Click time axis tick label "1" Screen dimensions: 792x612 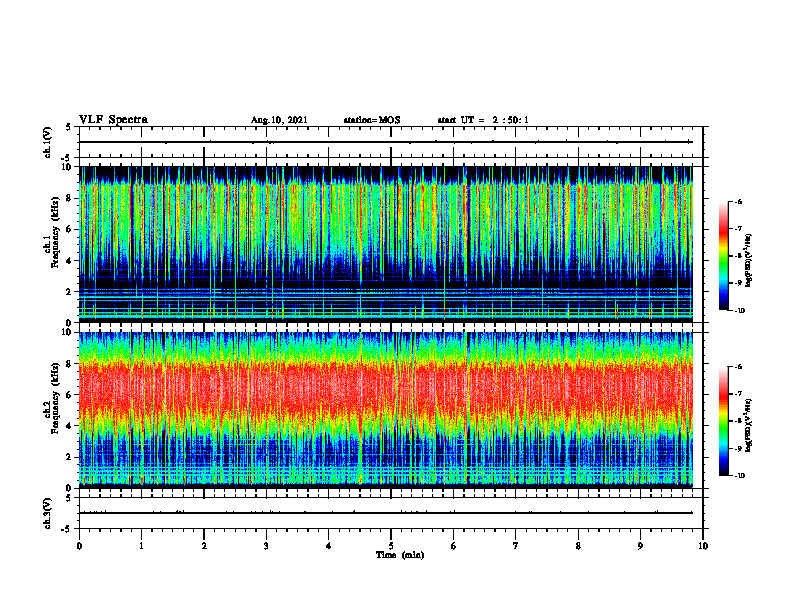141,546
